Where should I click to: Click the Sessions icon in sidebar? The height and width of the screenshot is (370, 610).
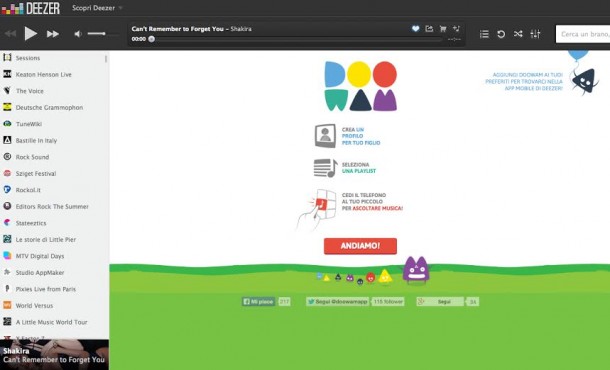7,58
